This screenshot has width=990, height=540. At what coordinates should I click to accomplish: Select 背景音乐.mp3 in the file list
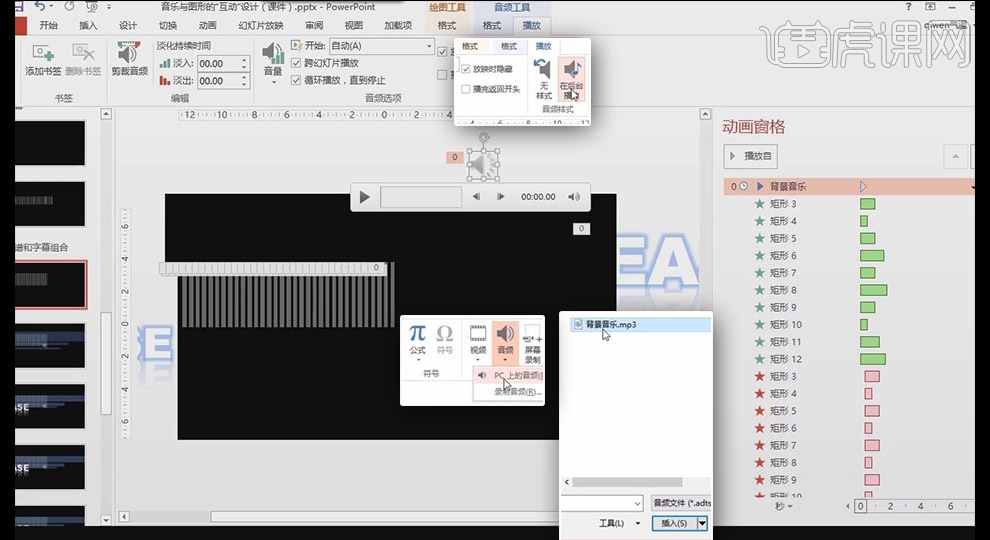pyautogui.click(x=610, y=325)
